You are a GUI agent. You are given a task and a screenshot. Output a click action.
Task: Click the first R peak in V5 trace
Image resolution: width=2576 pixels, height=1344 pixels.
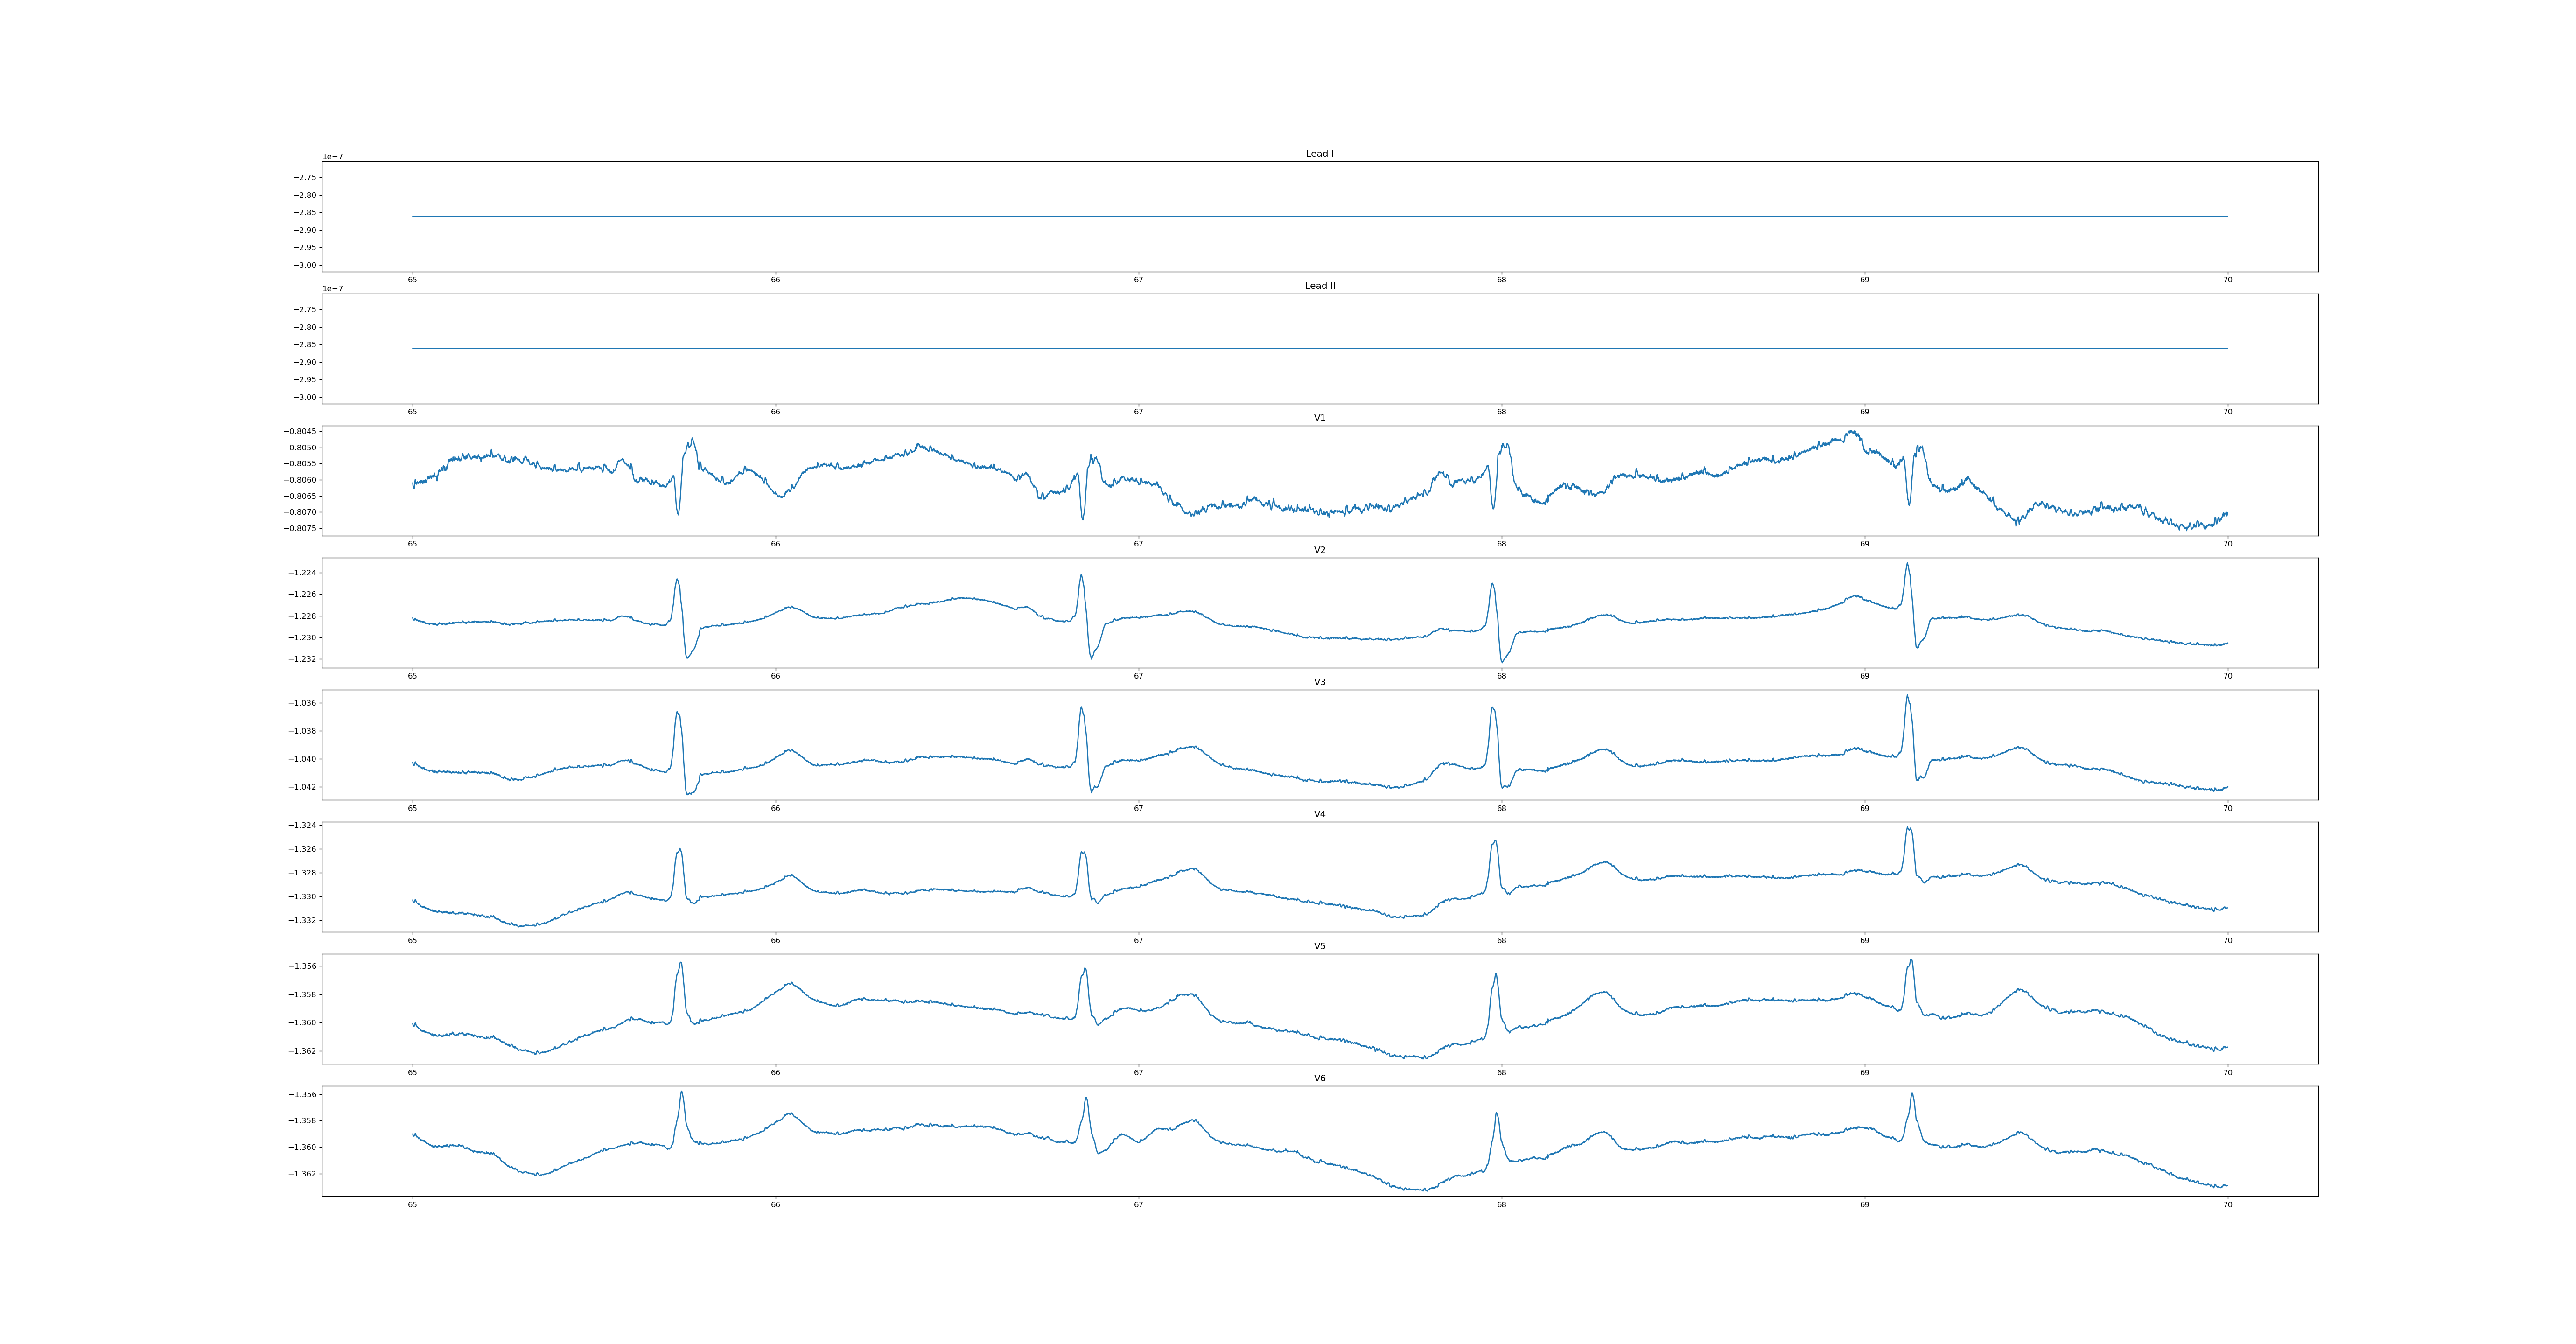click(x=681, y=964)
